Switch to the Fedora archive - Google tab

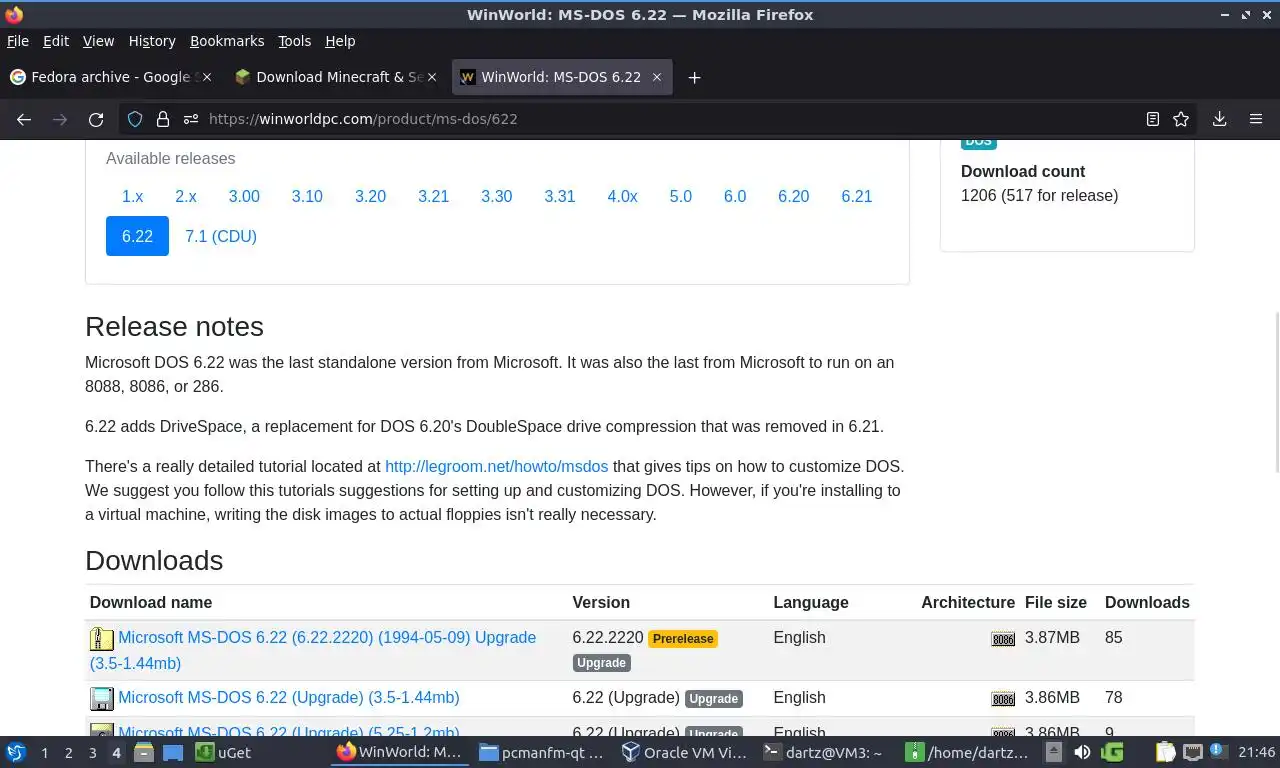110,77
